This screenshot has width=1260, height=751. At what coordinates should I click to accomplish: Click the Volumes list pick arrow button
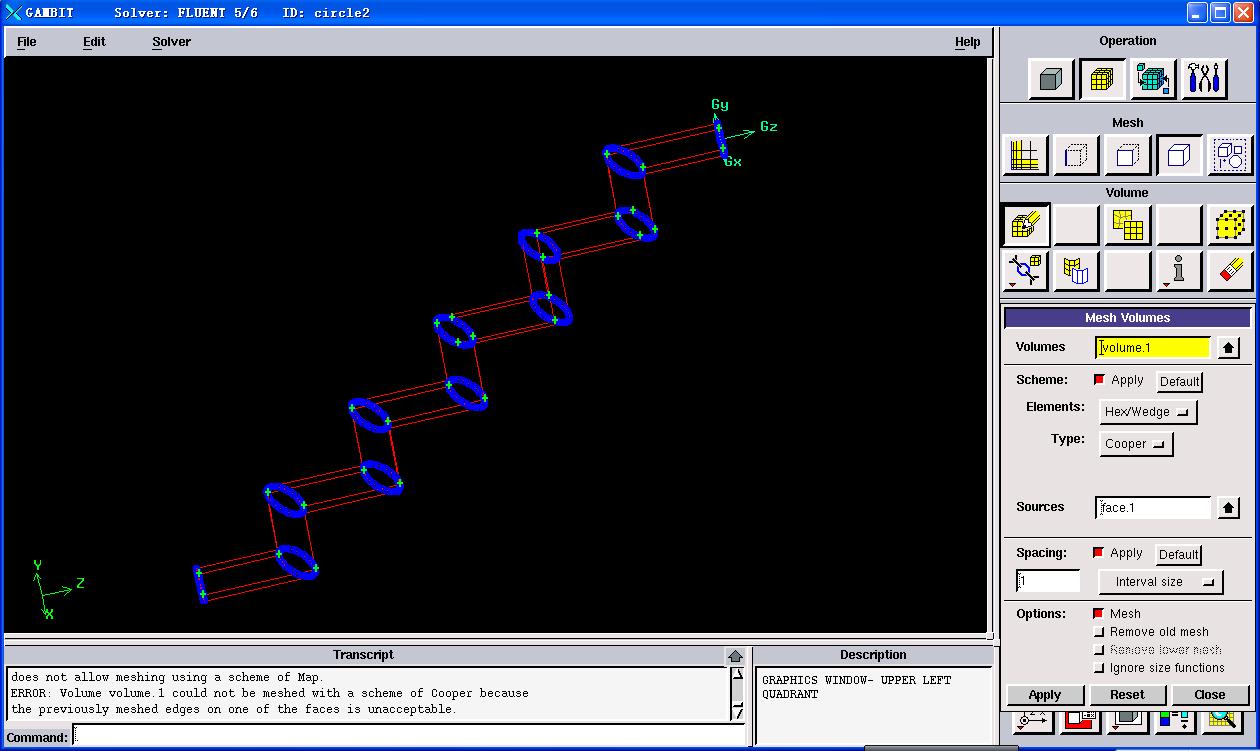(1229, 348)
